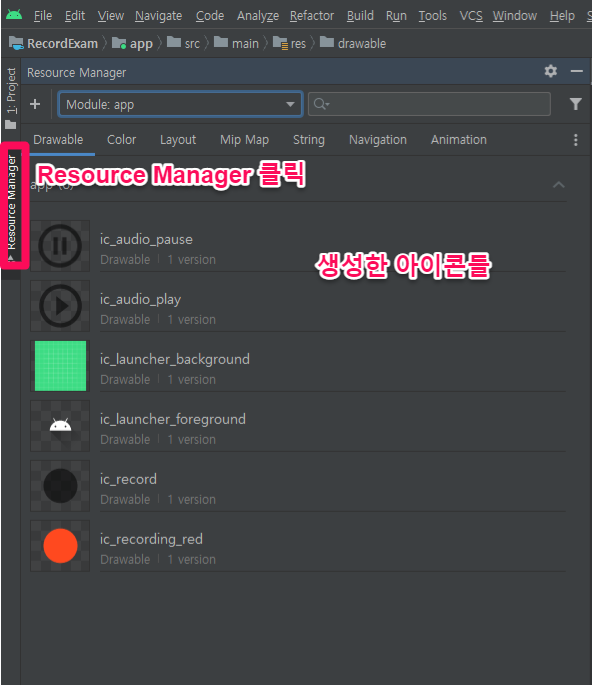This screenshot has height=685, width=592.
Task: Add a new resource with the plus button
Action: (x=35, y=104)
